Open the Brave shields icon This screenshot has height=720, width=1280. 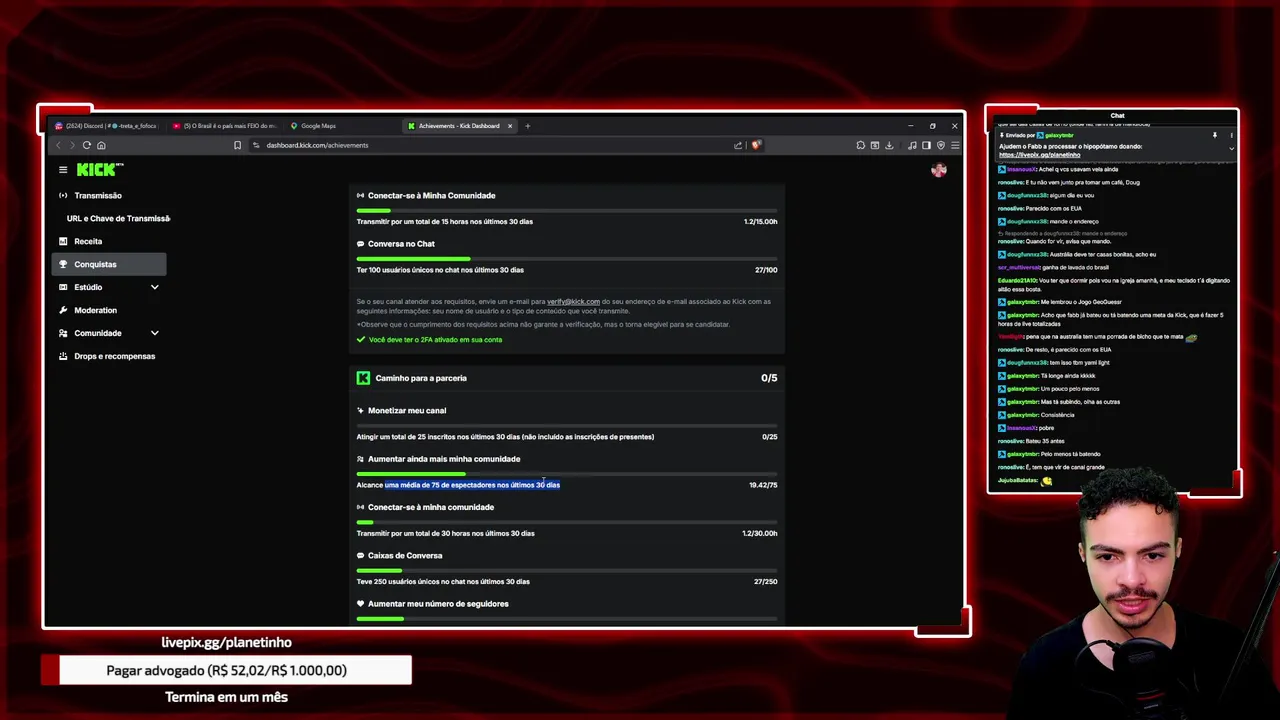tap(756, 145)
